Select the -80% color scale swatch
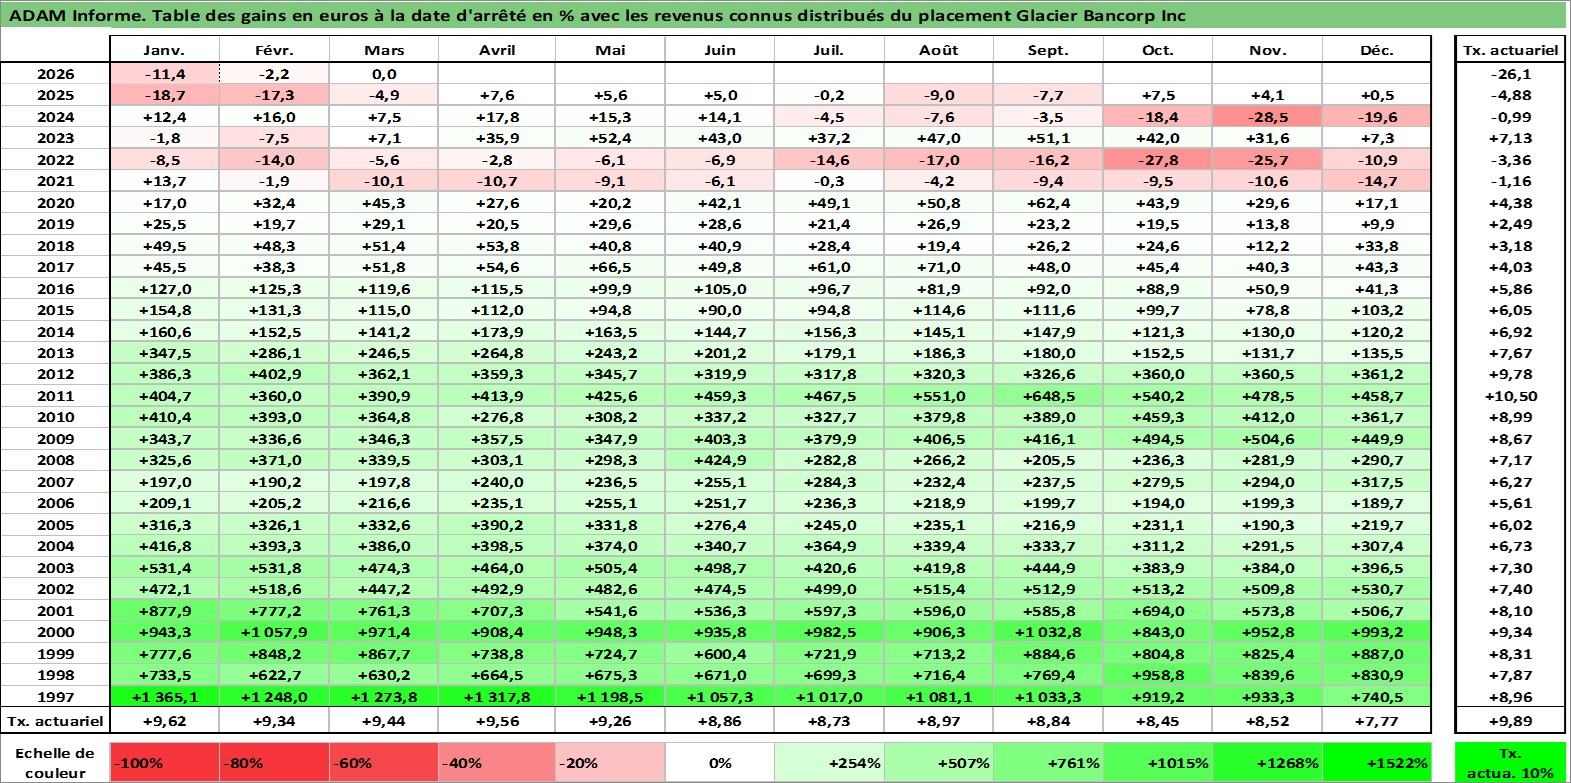The image size is (1571, 783). 274,762
